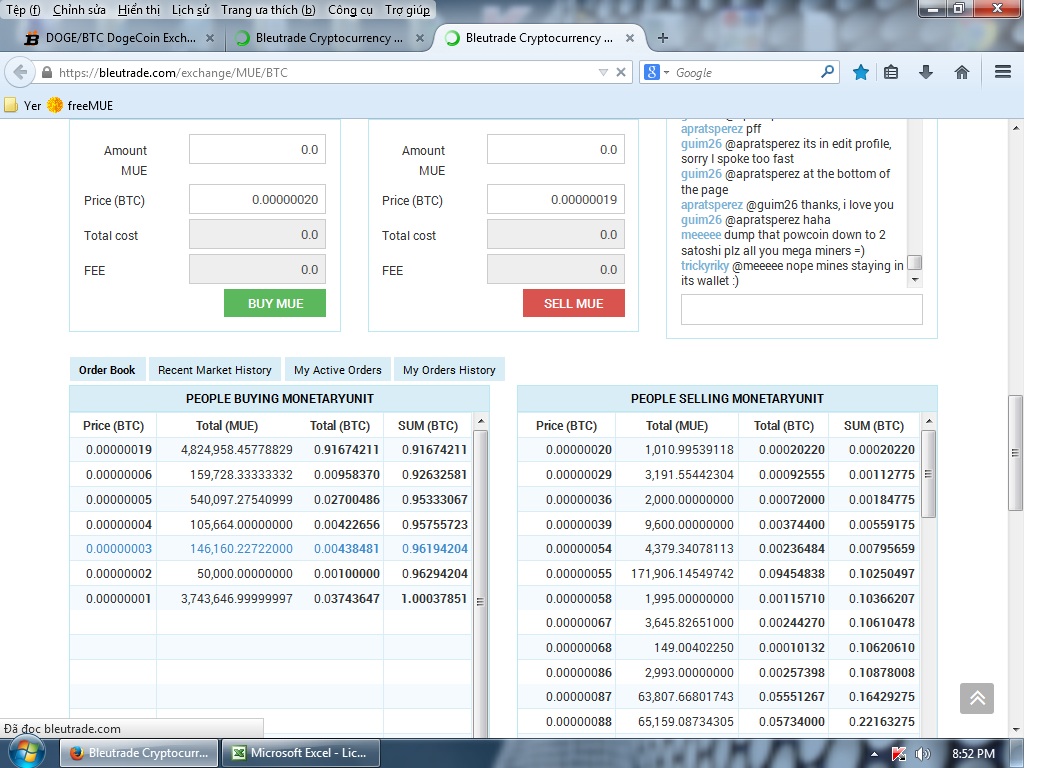1059x768 pixels.
Task: Select sell order at price 0.00000020
Action: pyautogui.click(x=719, y=449)
